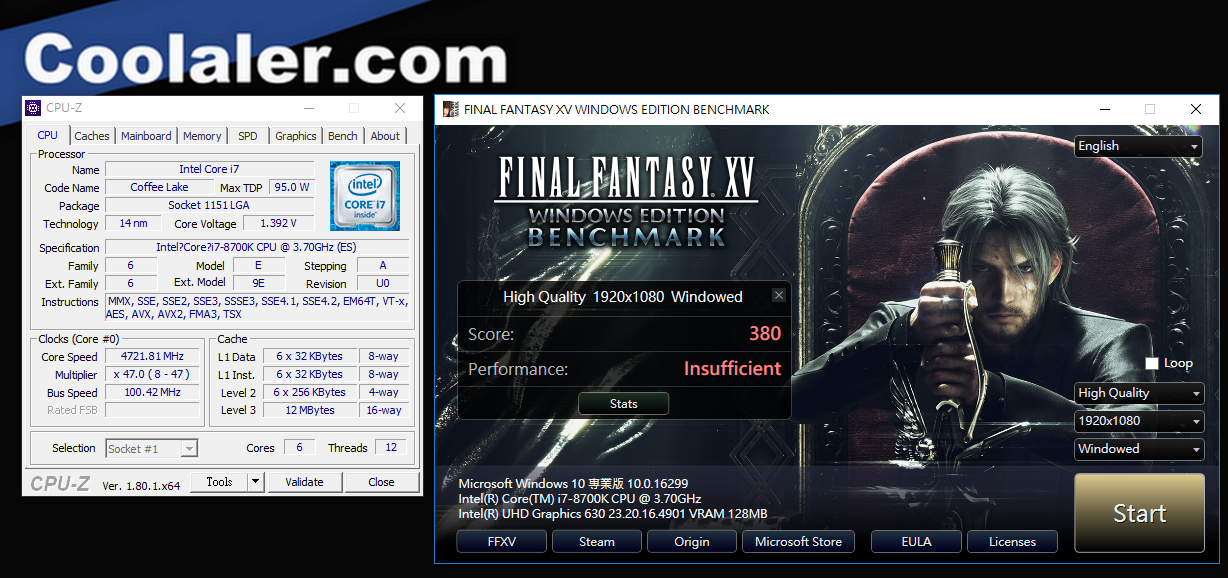Open the EULA button
Screen dimensions: 1228x578
[916, 542]
